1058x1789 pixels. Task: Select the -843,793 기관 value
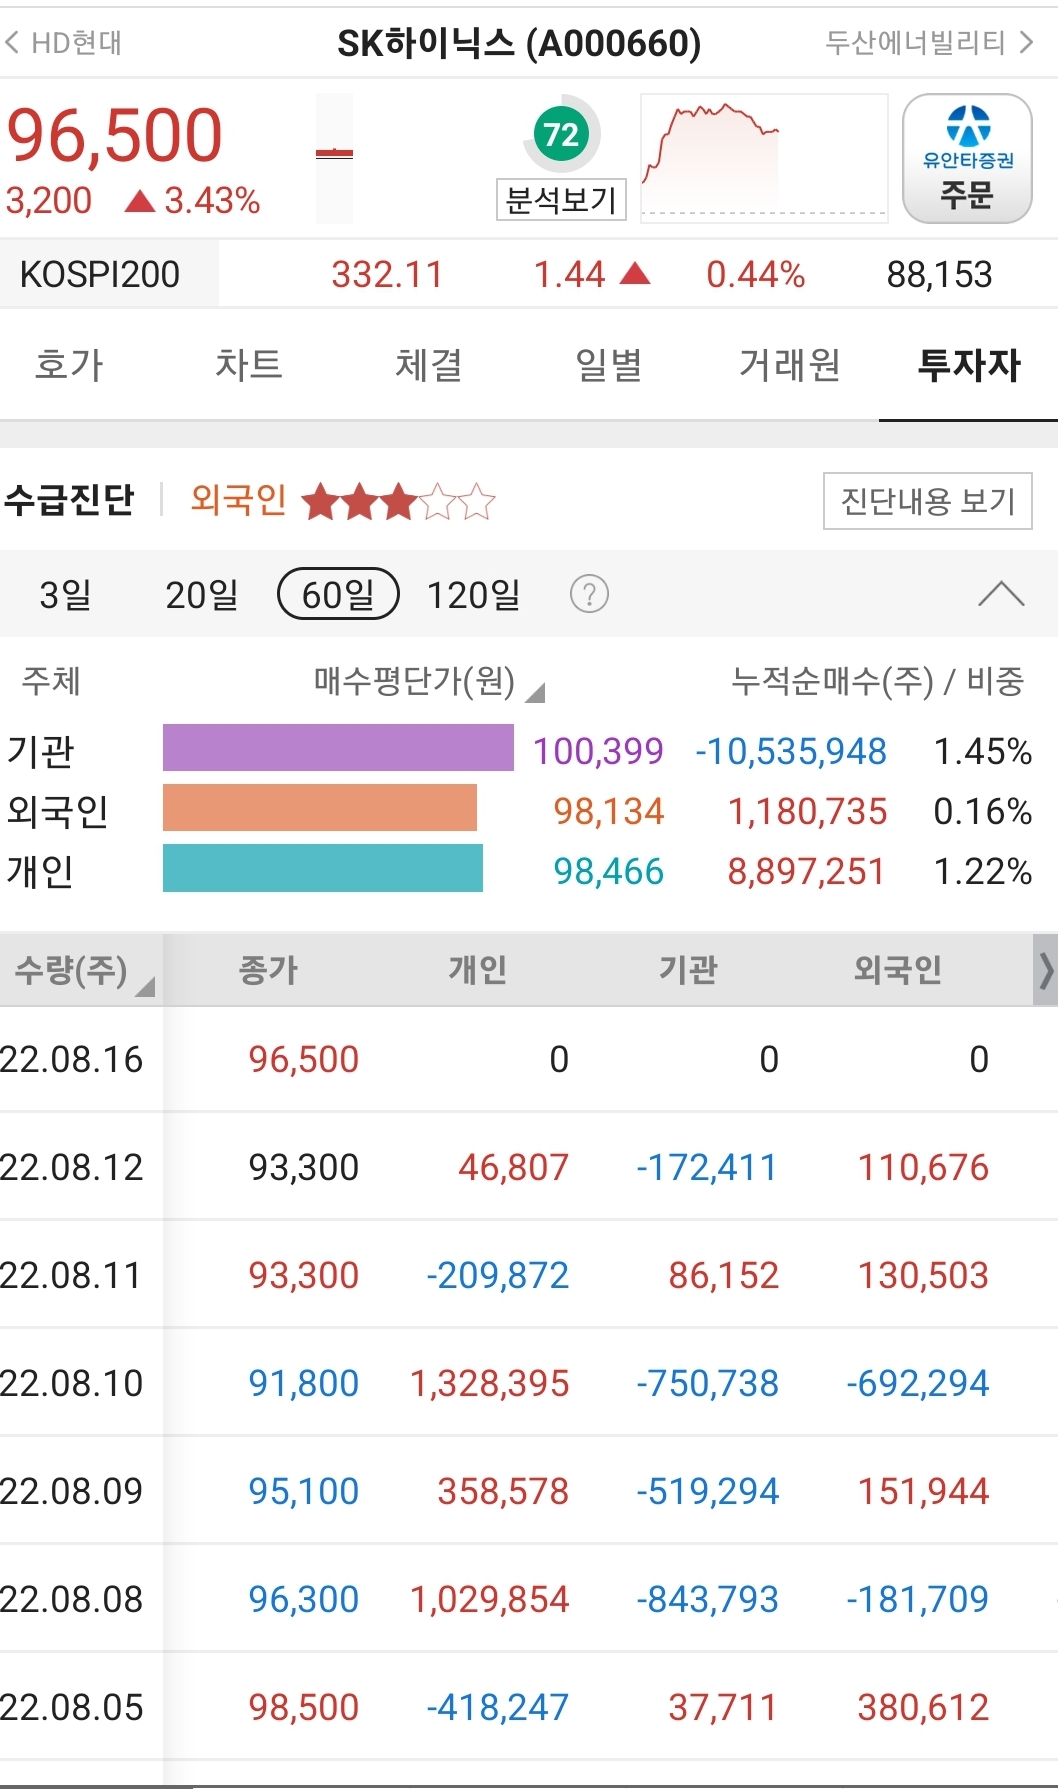coord(707,1599)
